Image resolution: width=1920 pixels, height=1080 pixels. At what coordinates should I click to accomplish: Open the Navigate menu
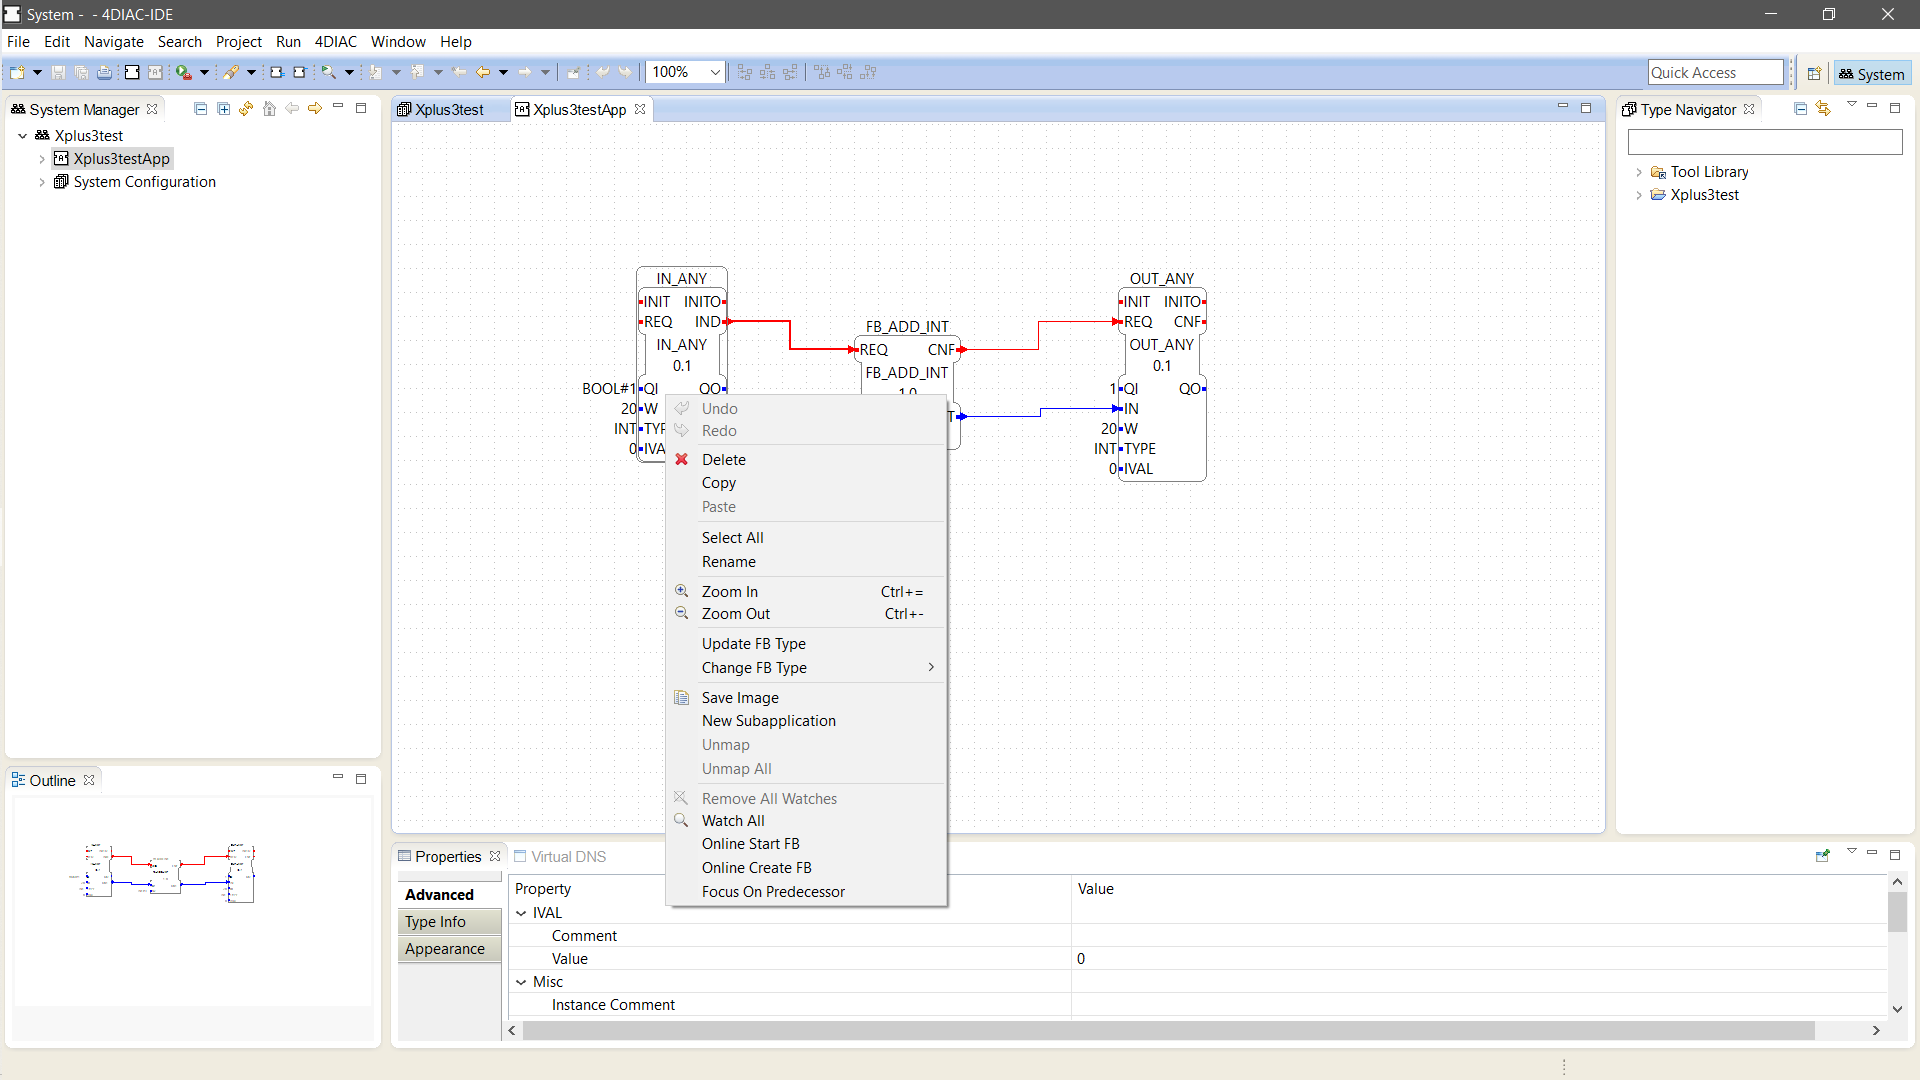[114, 42]
